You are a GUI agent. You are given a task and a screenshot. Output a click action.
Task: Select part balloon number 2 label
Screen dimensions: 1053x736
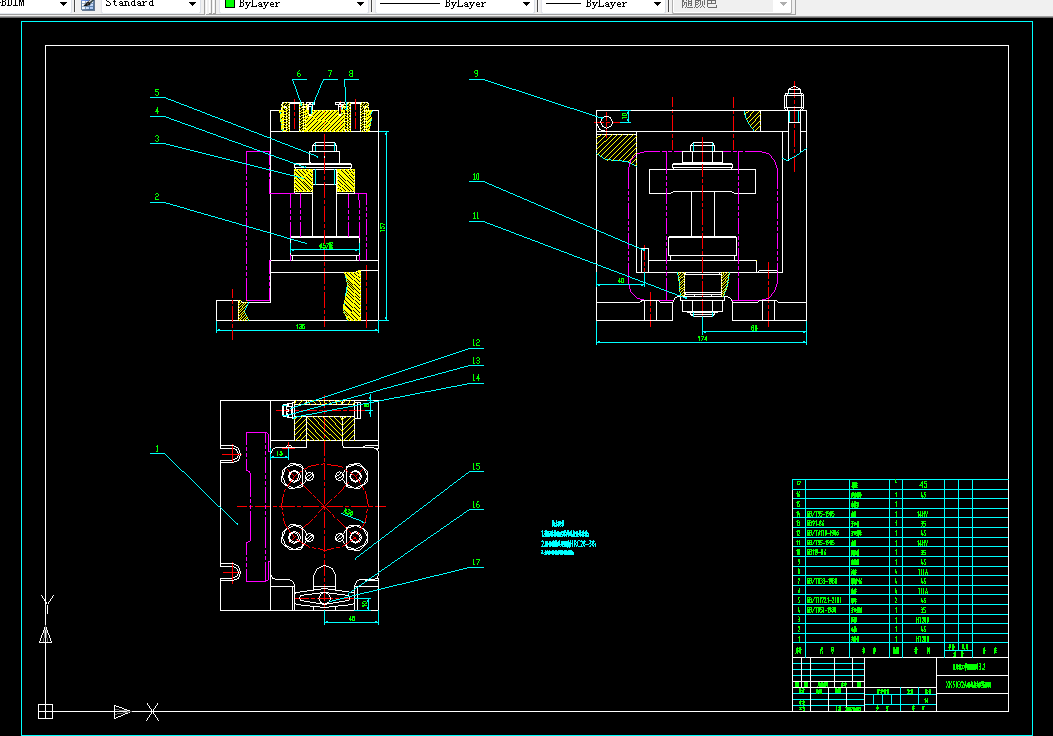point(156,197)
